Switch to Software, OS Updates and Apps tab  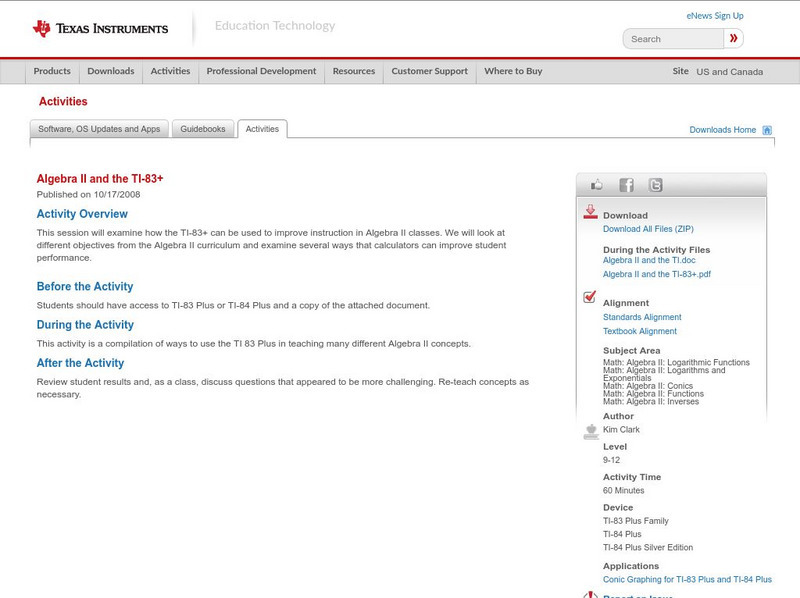click(x=99, y=129)
